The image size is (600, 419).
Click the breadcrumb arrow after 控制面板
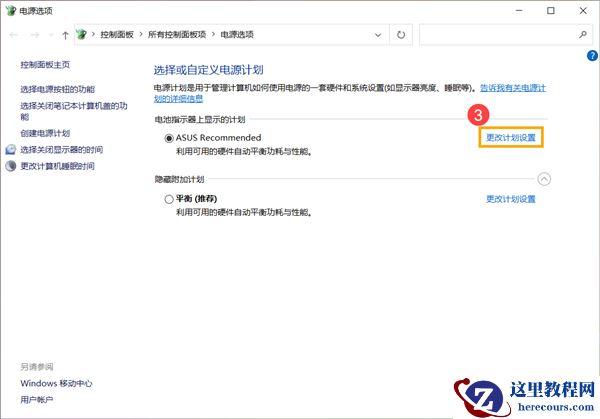click(x=141, y=34)
